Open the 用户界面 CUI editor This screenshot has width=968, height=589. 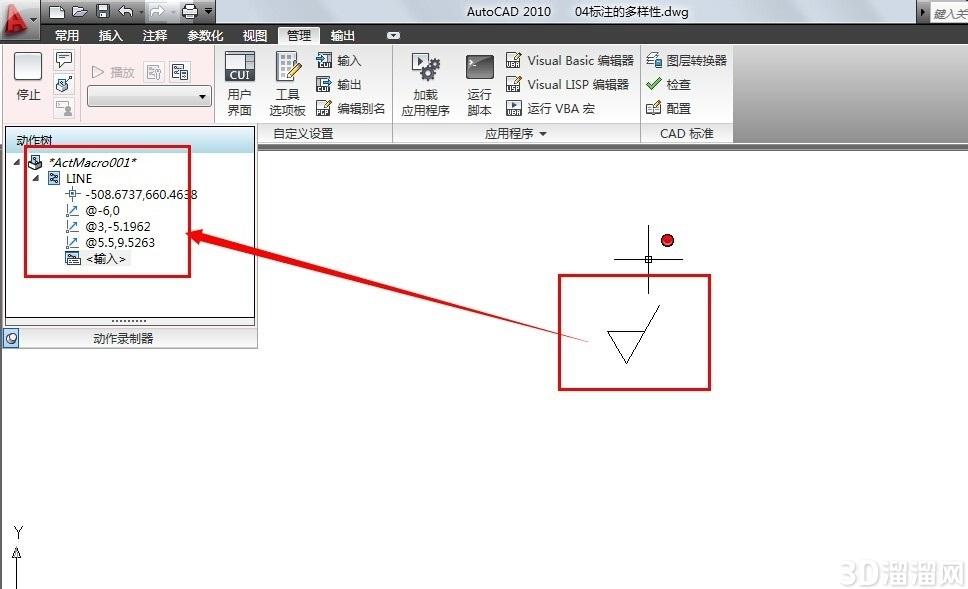coord(240,84)
